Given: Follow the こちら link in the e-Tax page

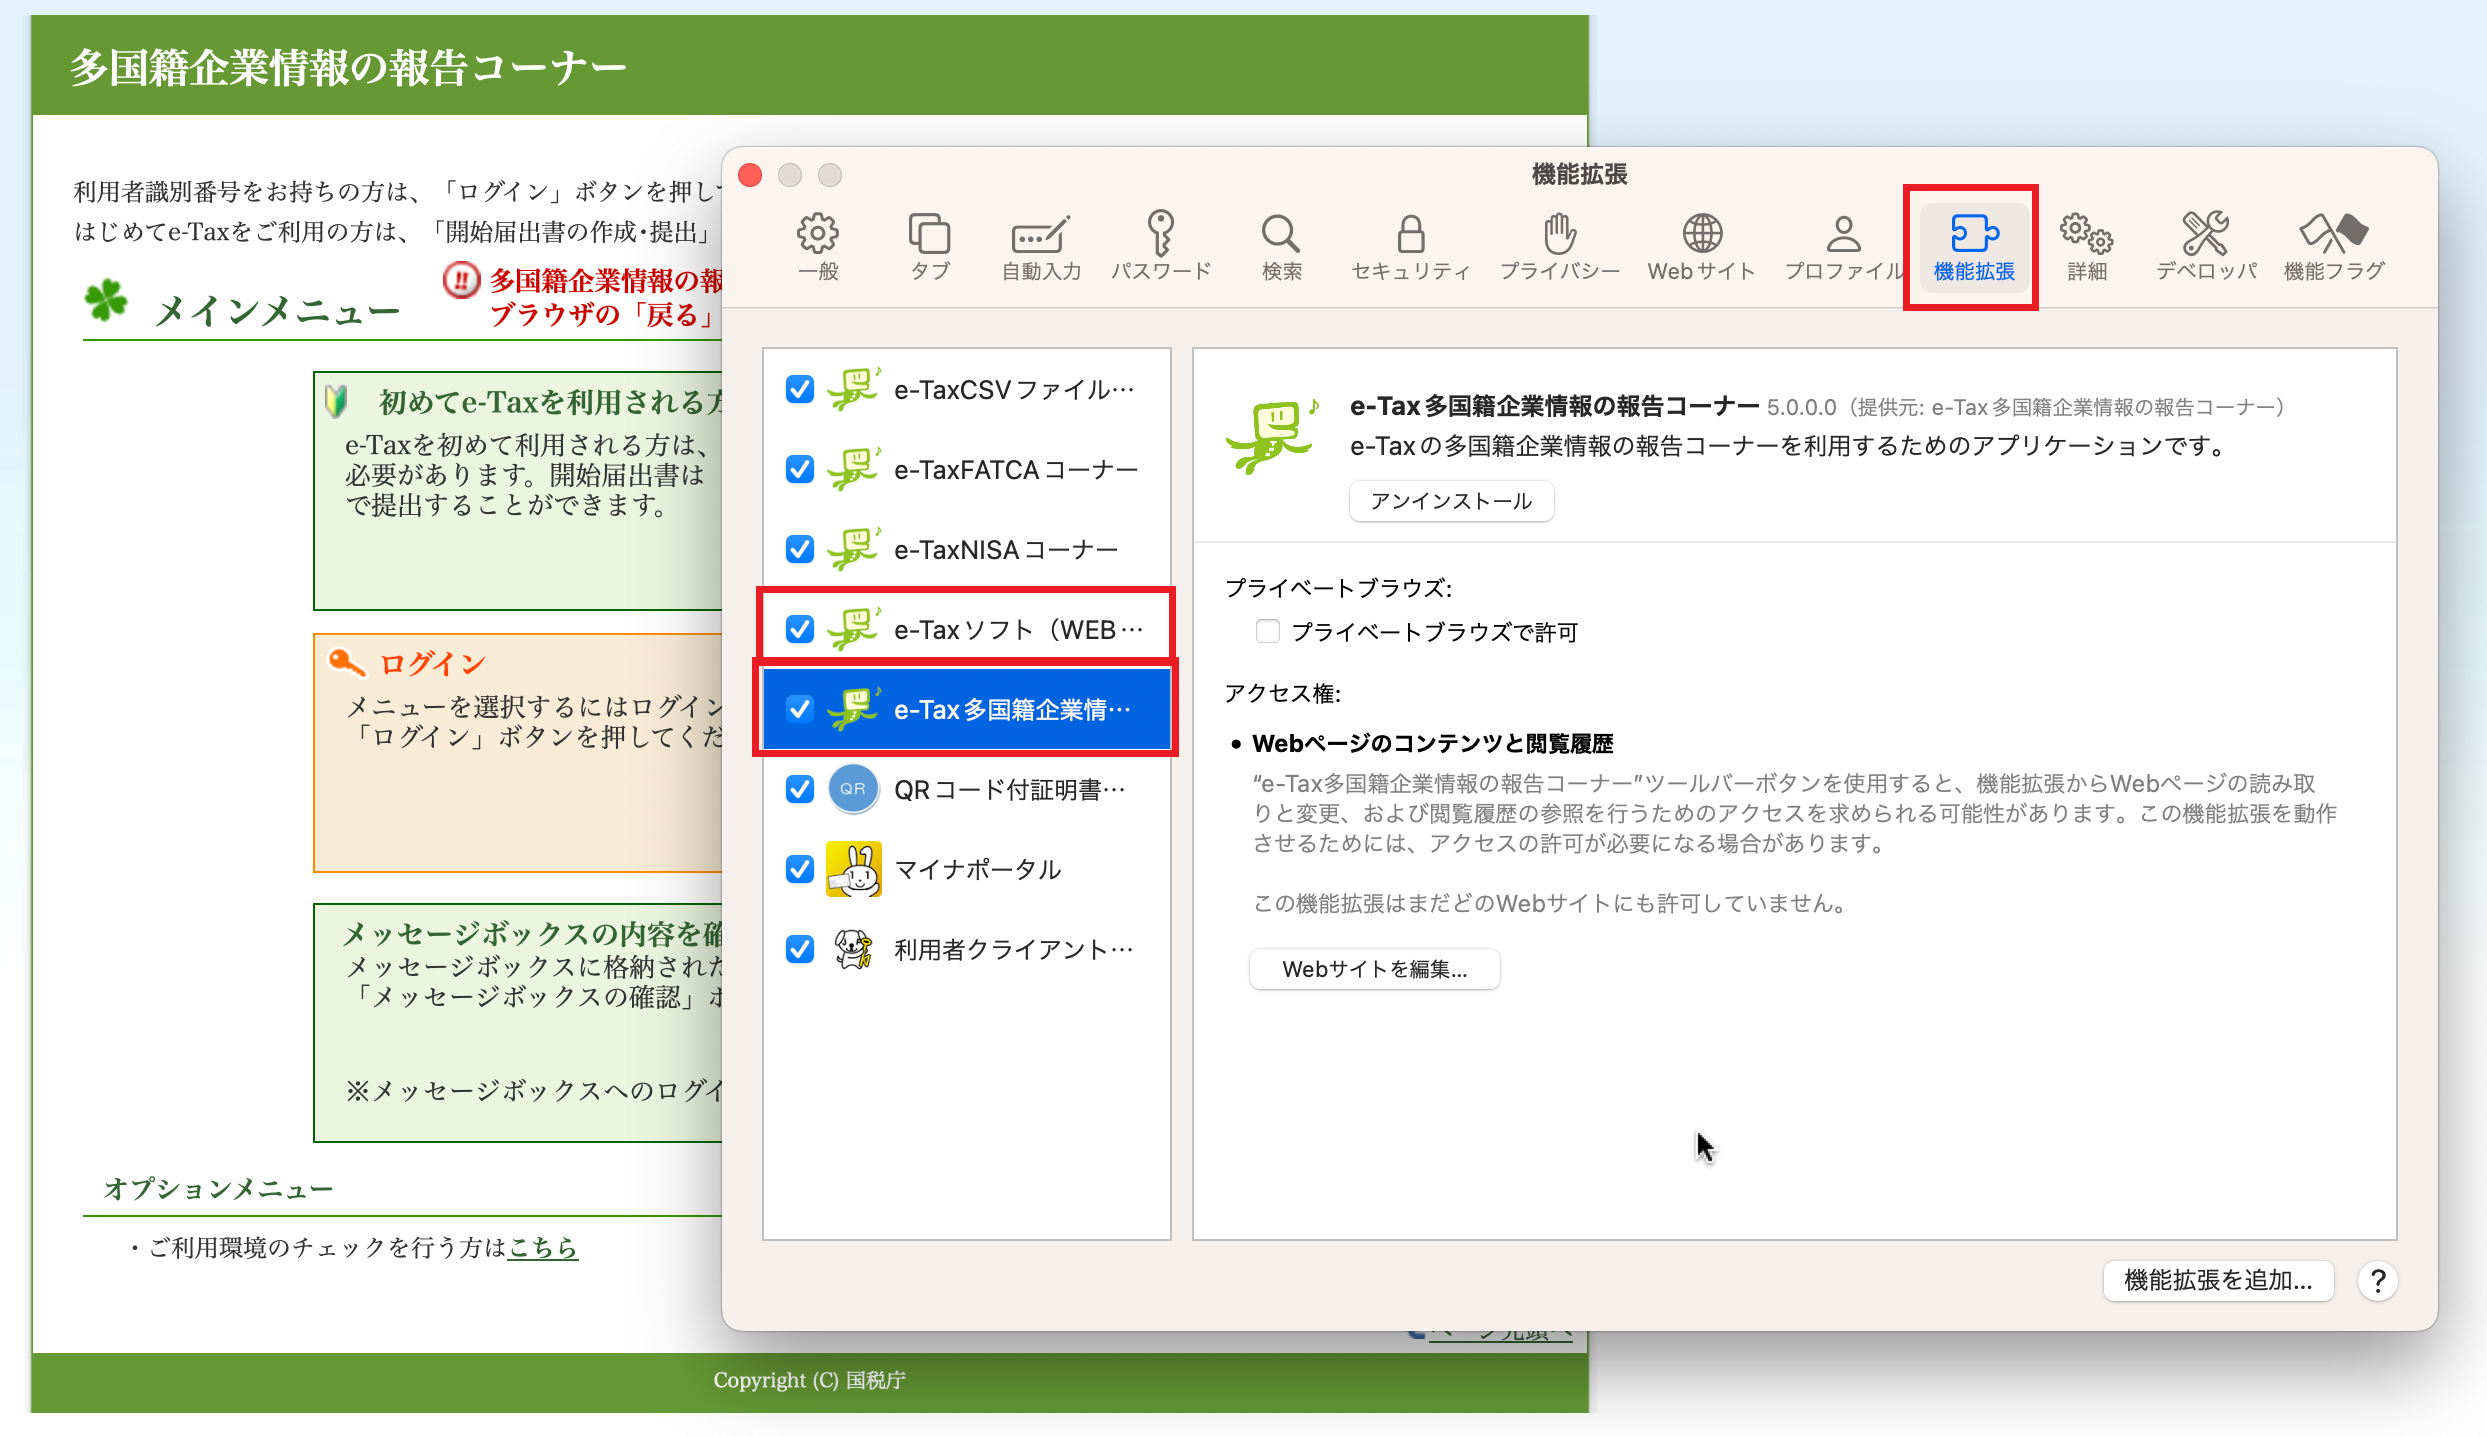Looking at the screenshot, I should tap(543, 1247).
